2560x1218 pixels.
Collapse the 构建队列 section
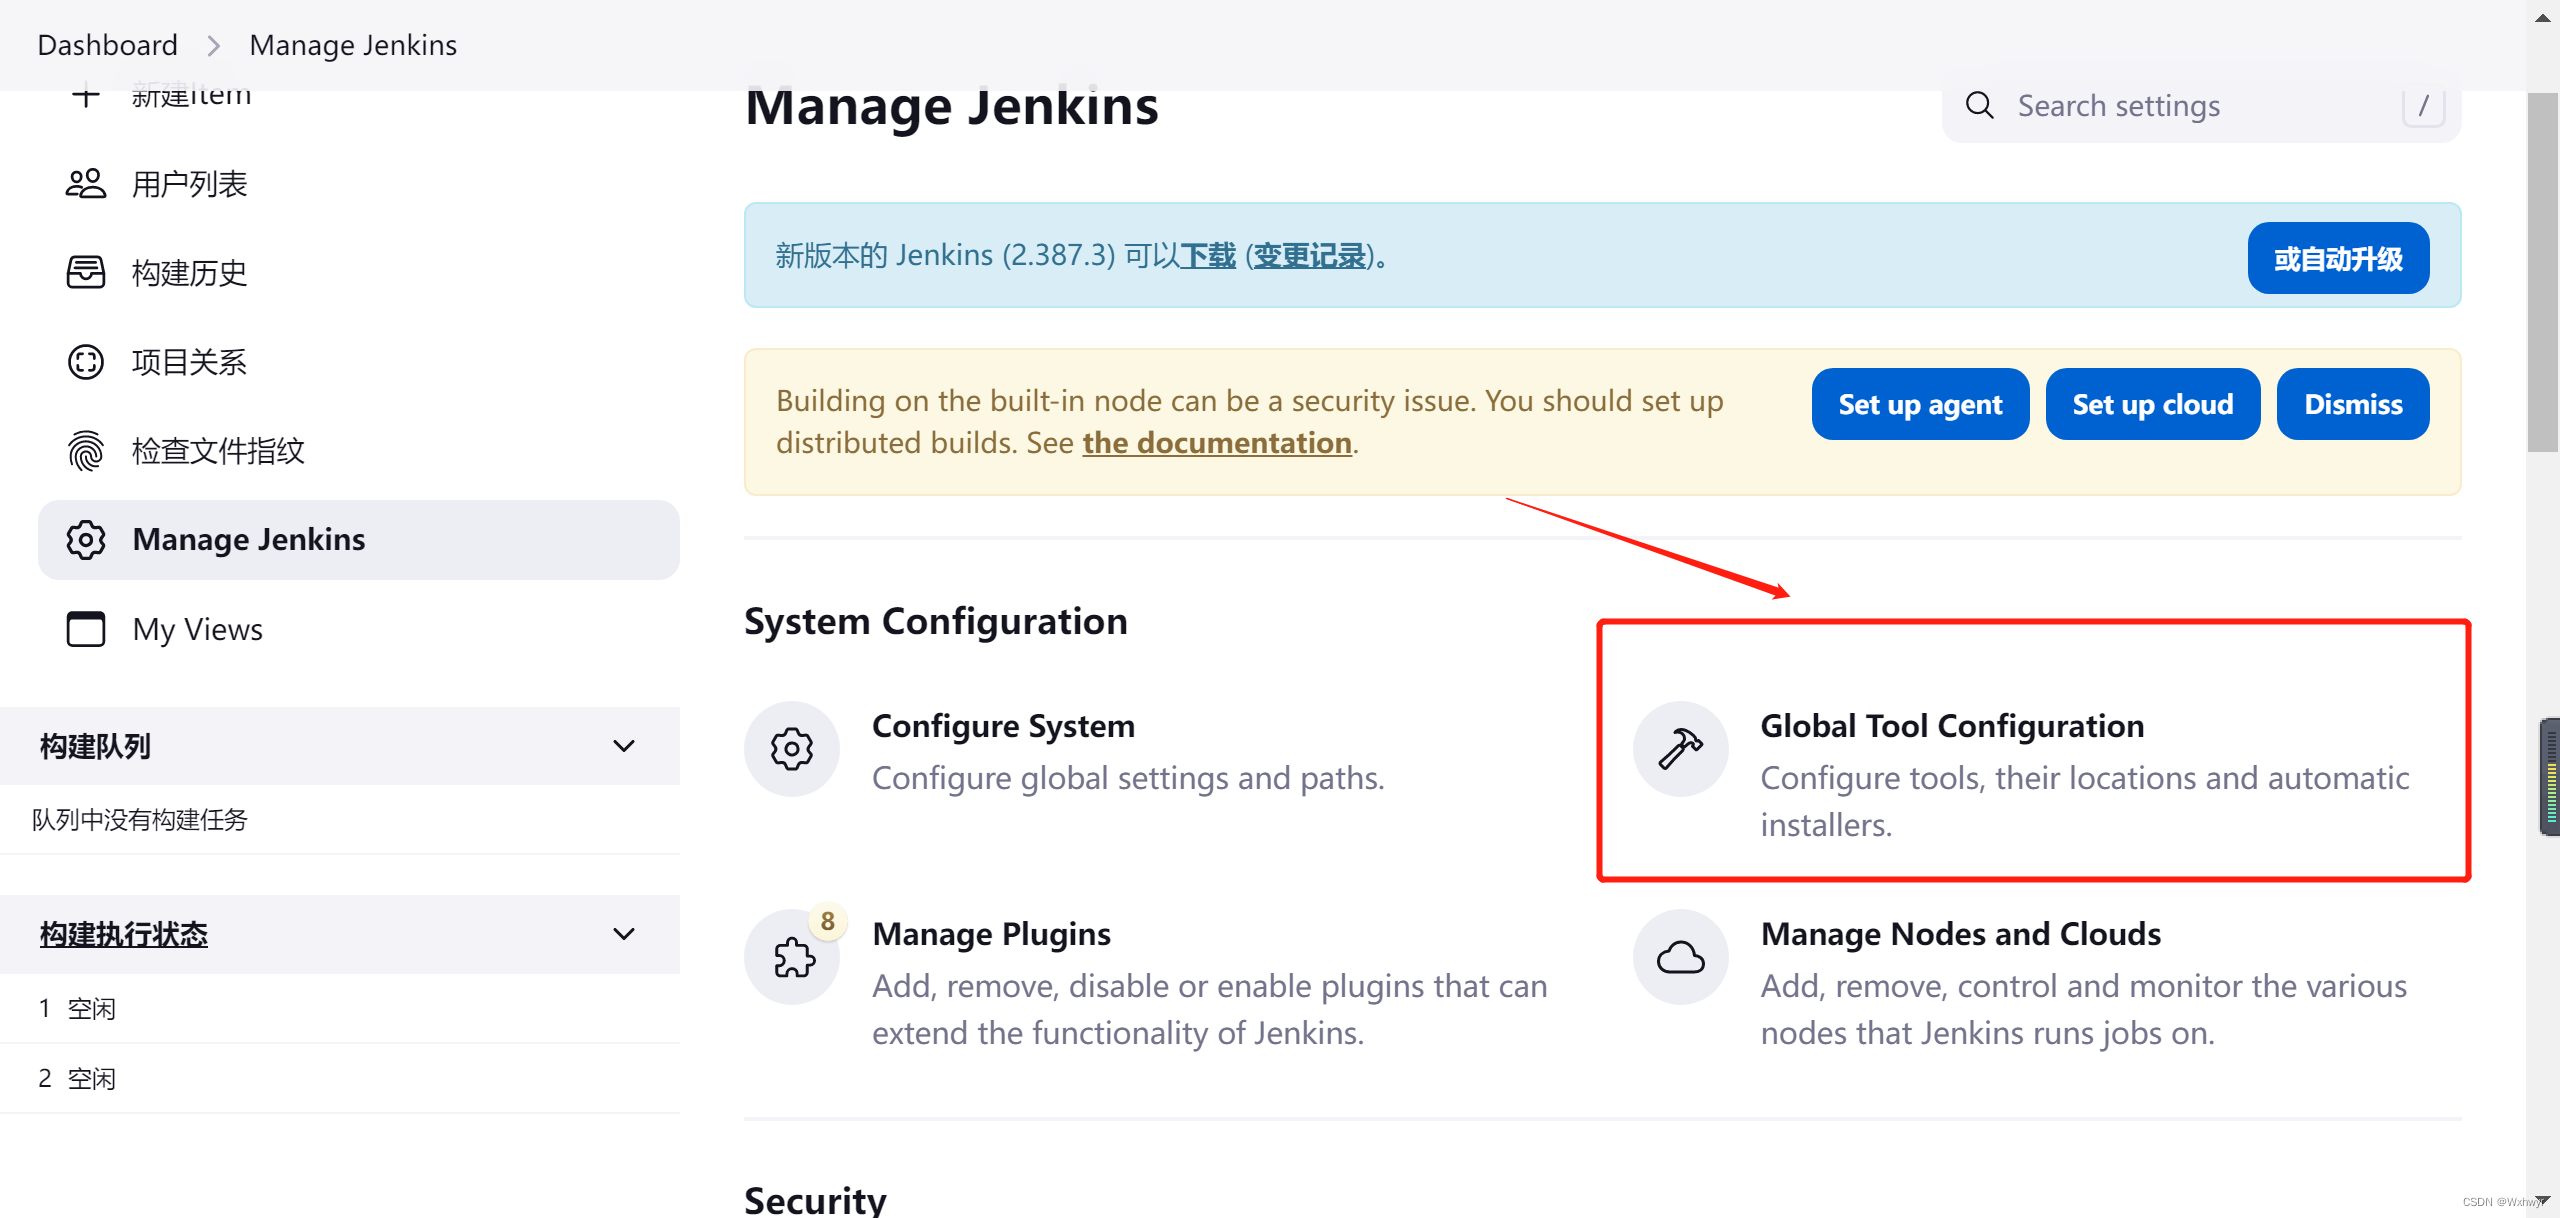pos(624,745)
